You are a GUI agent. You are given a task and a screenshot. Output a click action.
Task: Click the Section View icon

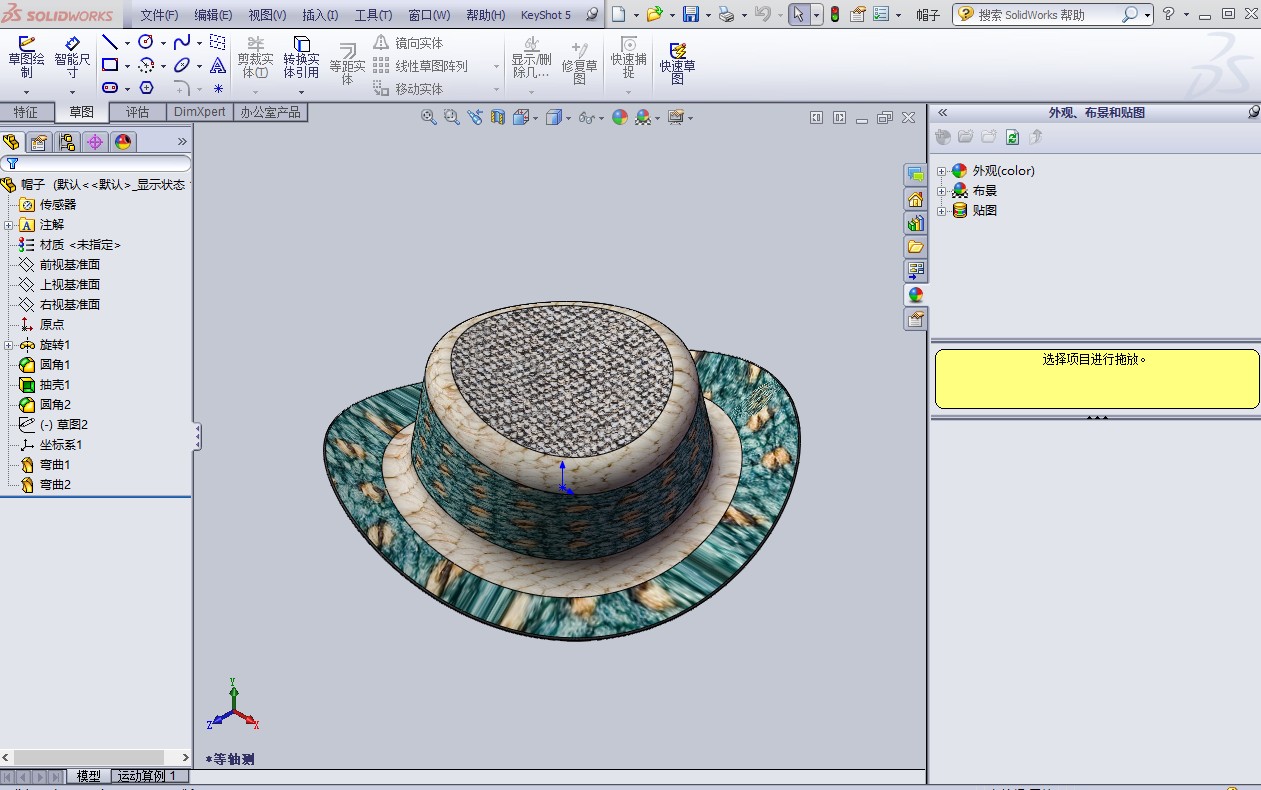[x=498, y=117]
